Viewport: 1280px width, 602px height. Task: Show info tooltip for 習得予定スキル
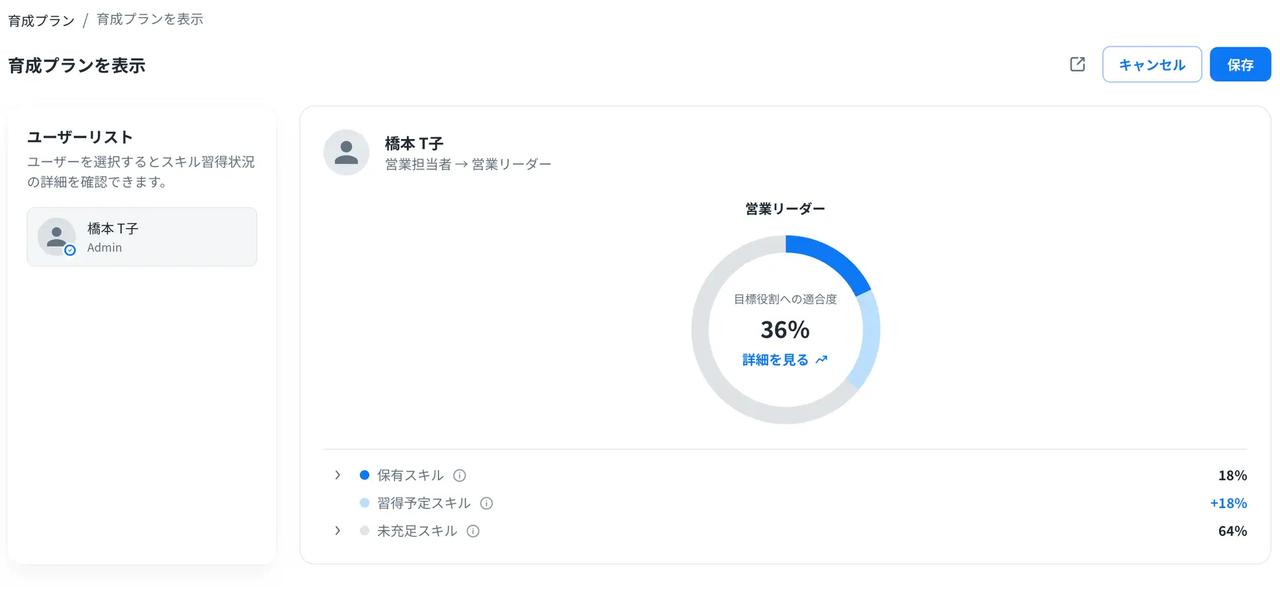487,503
